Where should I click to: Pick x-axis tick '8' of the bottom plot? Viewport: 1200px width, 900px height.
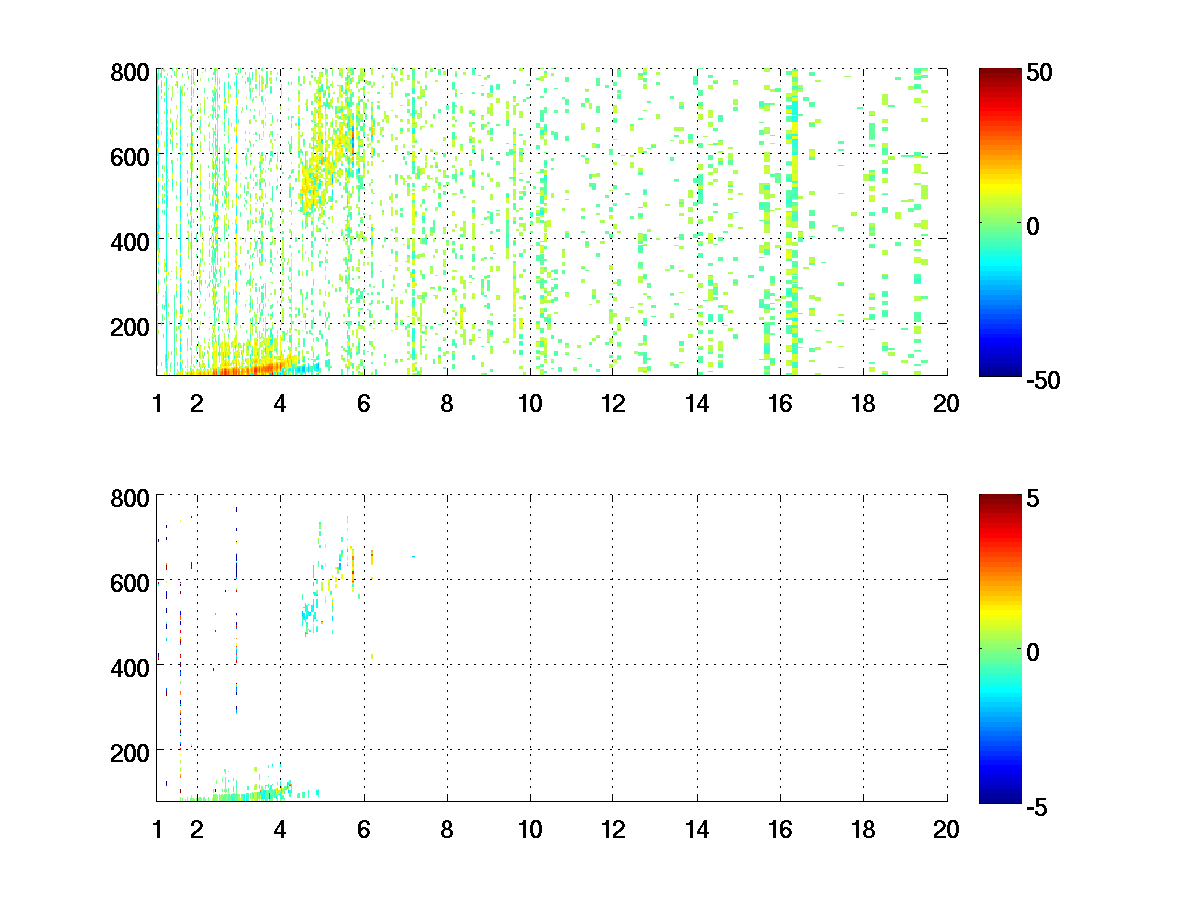pos(447,829)
